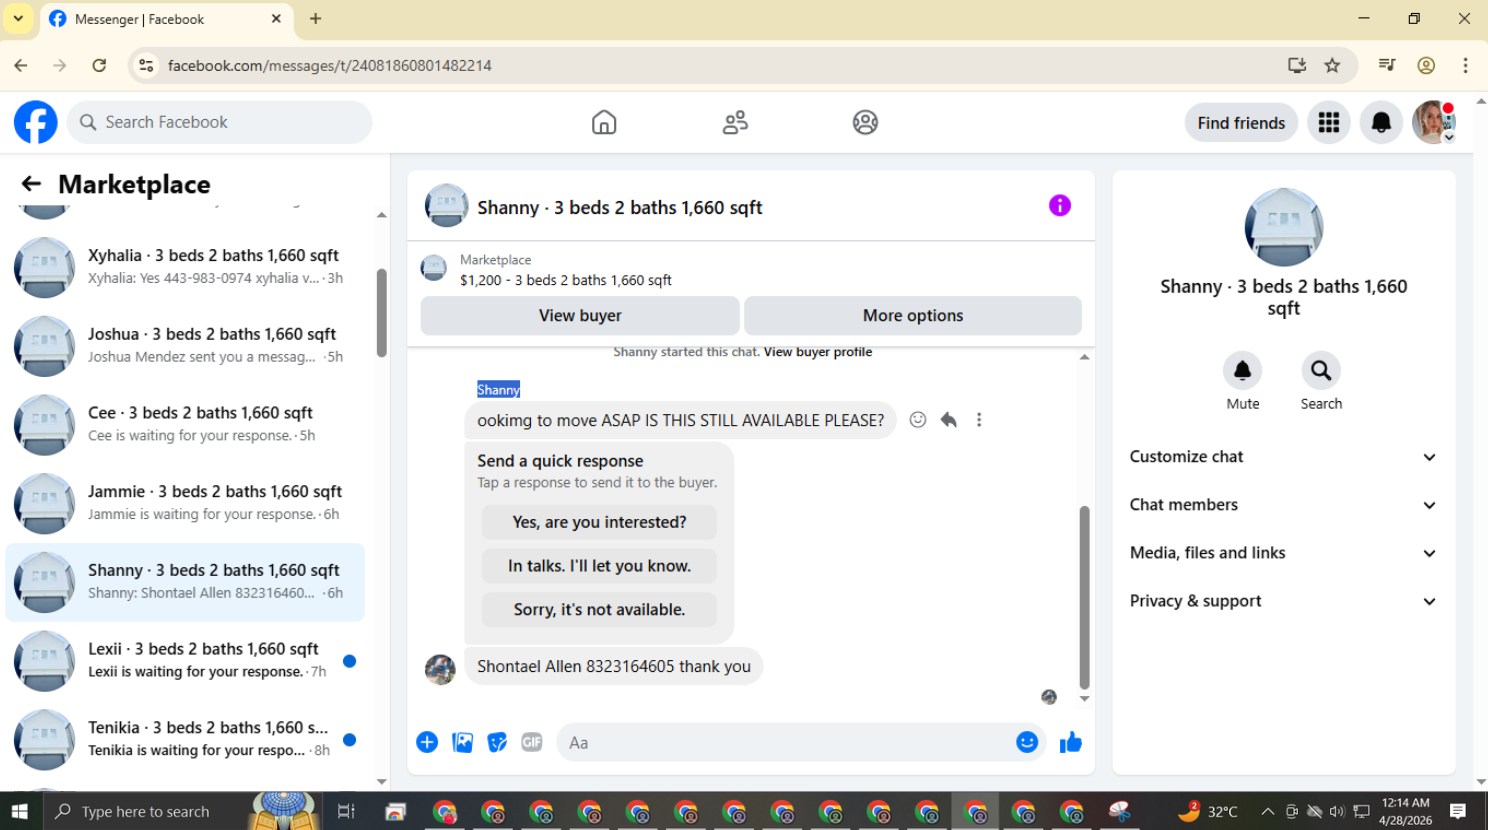Screen dimensions: 1488x830
Task: Open conversation information purple icon
Action: (x=1060, y=205)
